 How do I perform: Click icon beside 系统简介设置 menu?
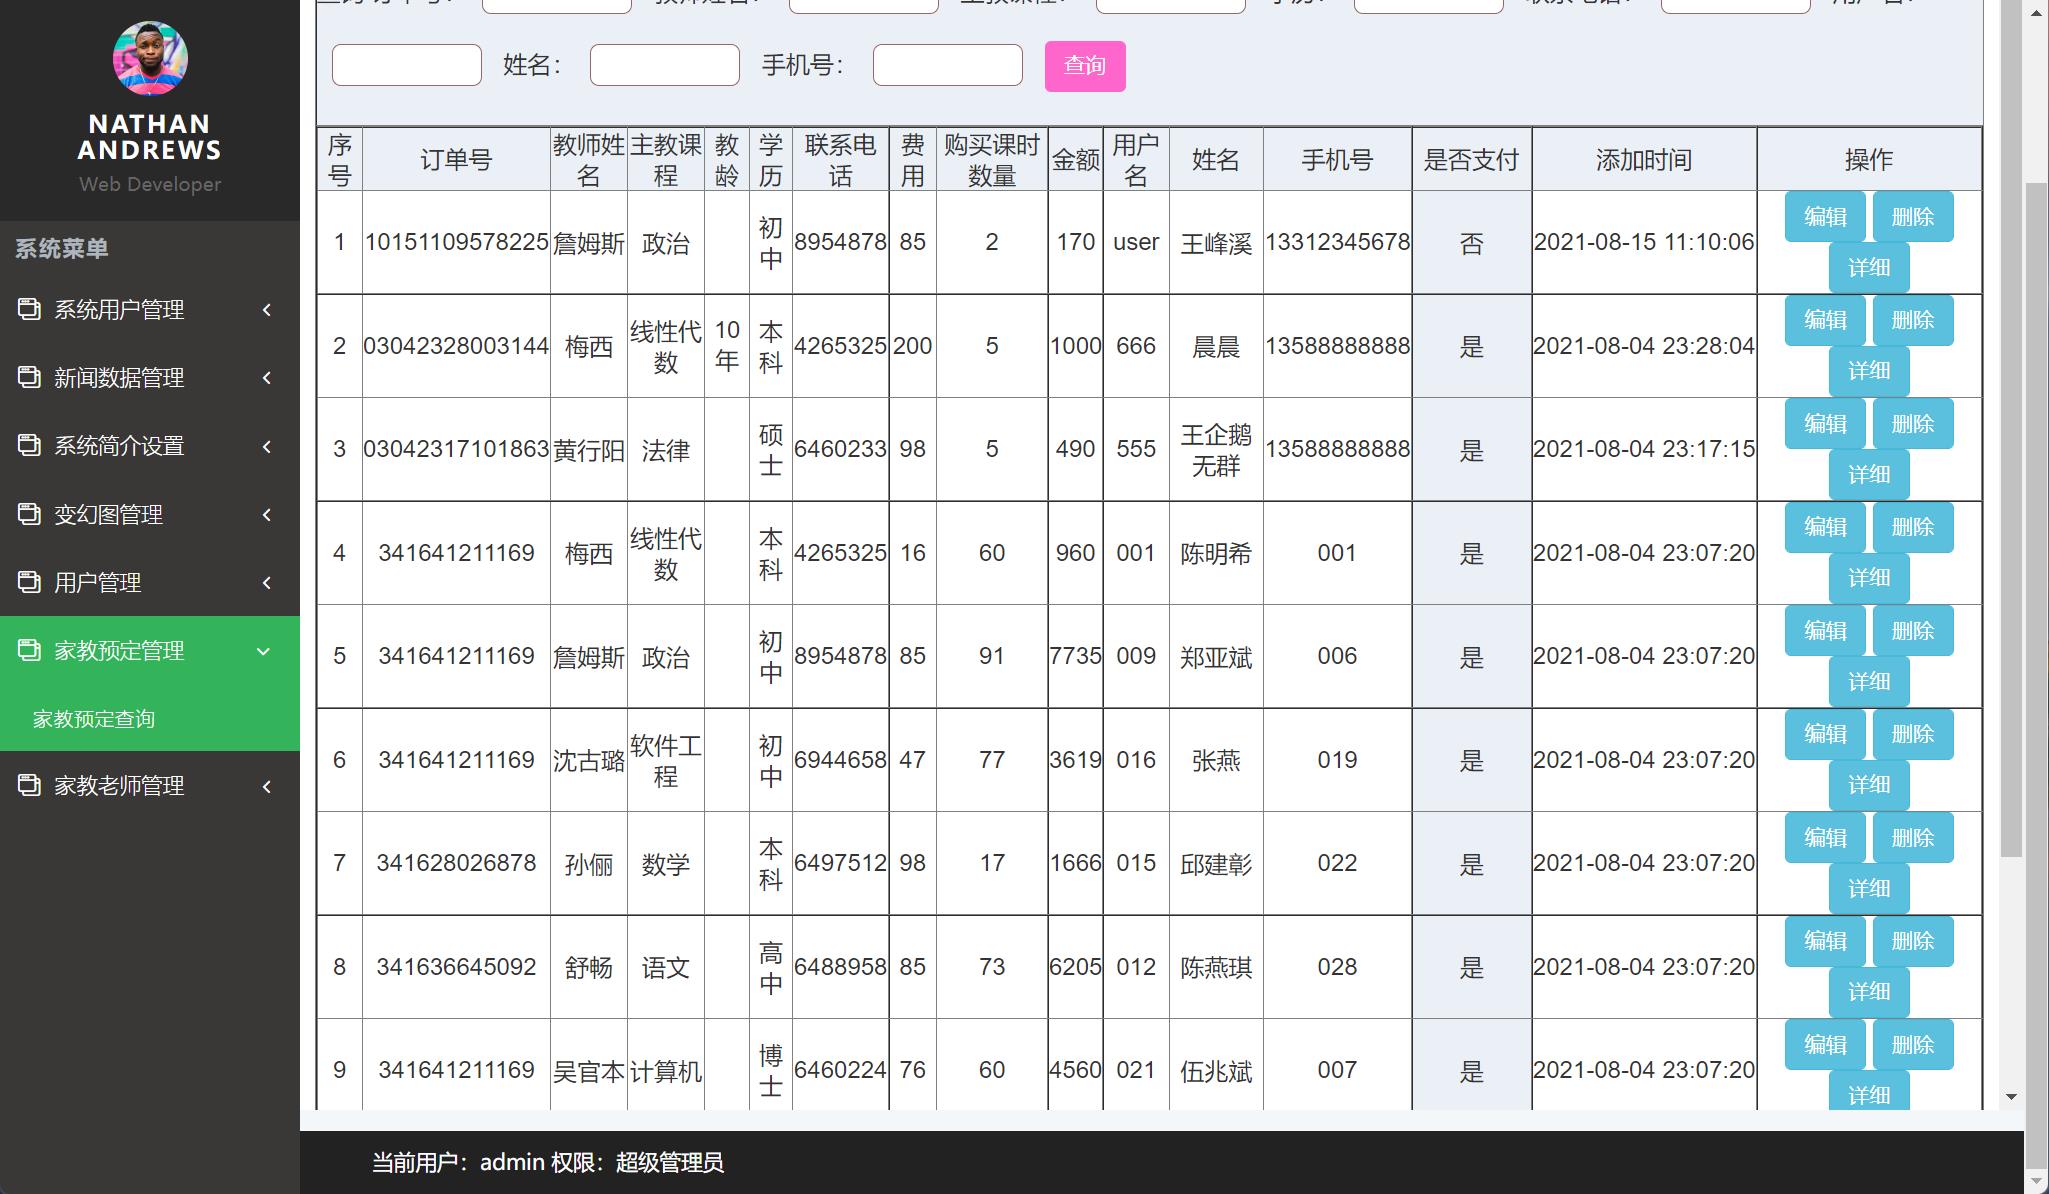pyautogui.click(x=29, y=445)
